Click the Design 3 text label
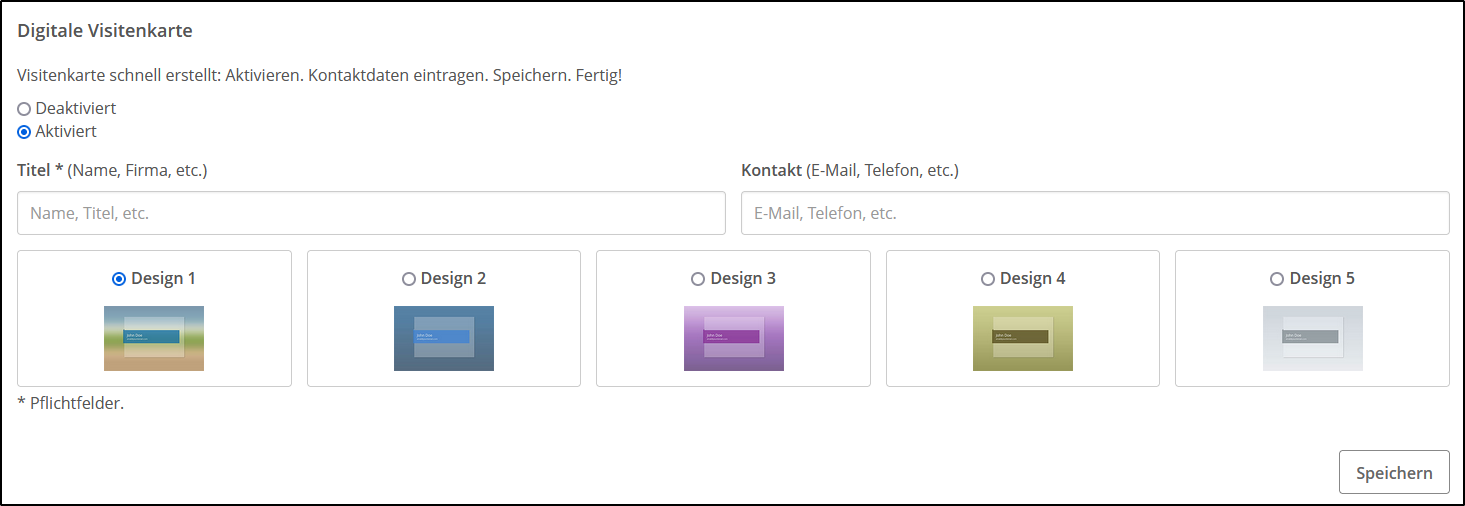The width and height of the screenshot is (1465, 506). 743,278
